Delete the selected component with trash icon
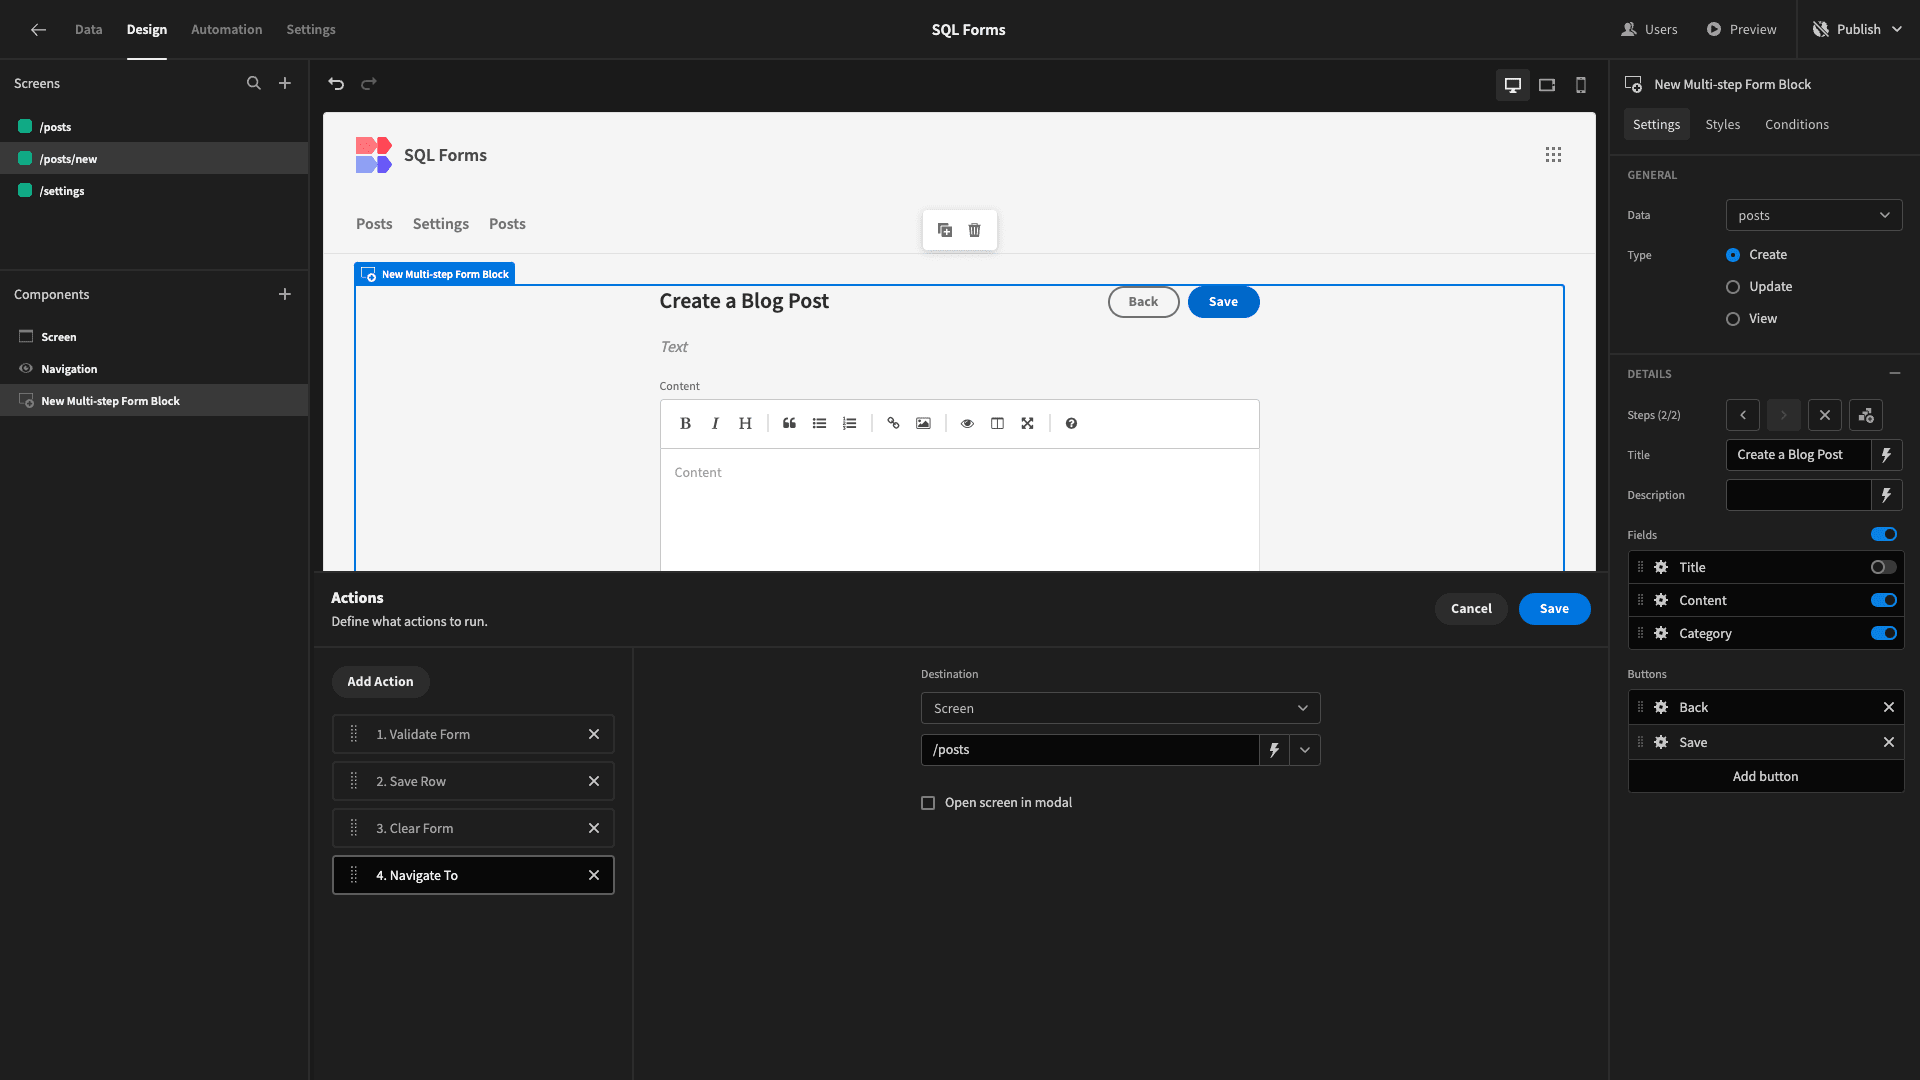 click(x=975, y=230)
